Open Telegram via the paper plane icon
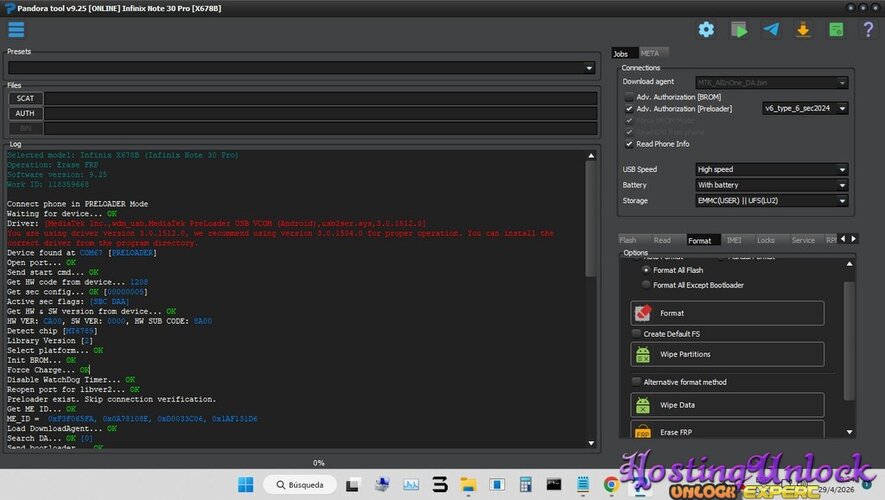 pyautogui.click(x=771, y=29)
